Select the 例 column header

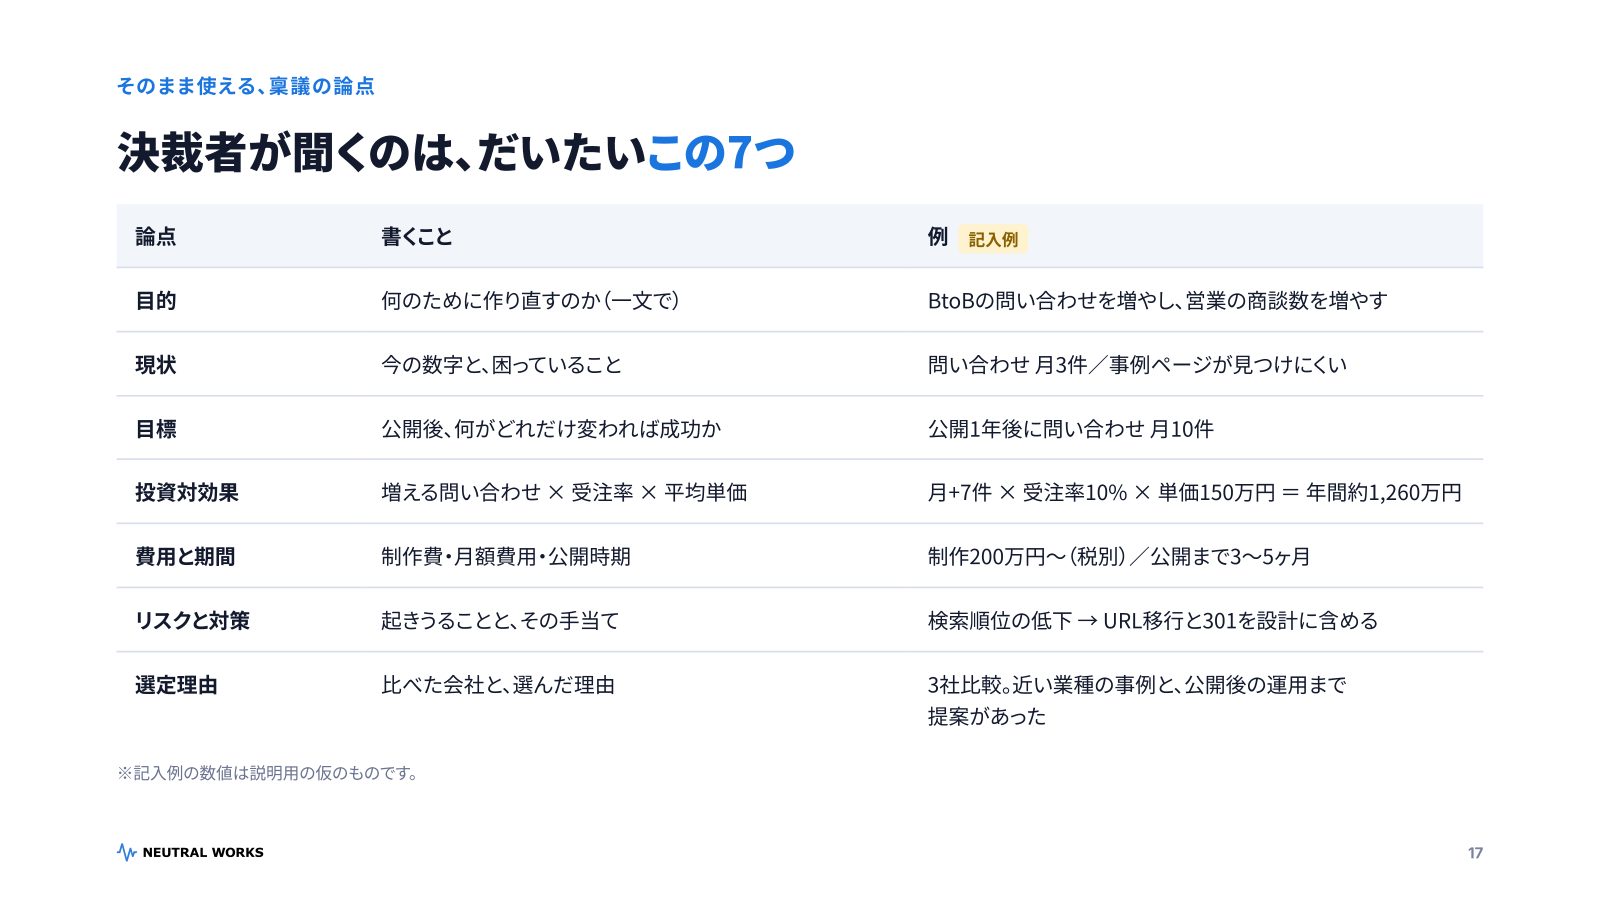point(938,237)
